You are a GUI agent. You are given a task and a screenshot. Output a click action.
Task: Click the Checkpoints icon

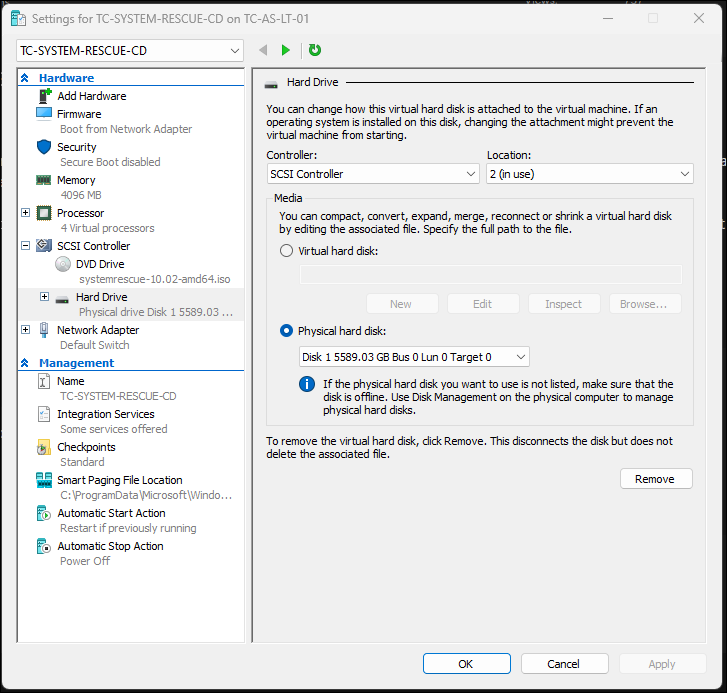(44, 447)
